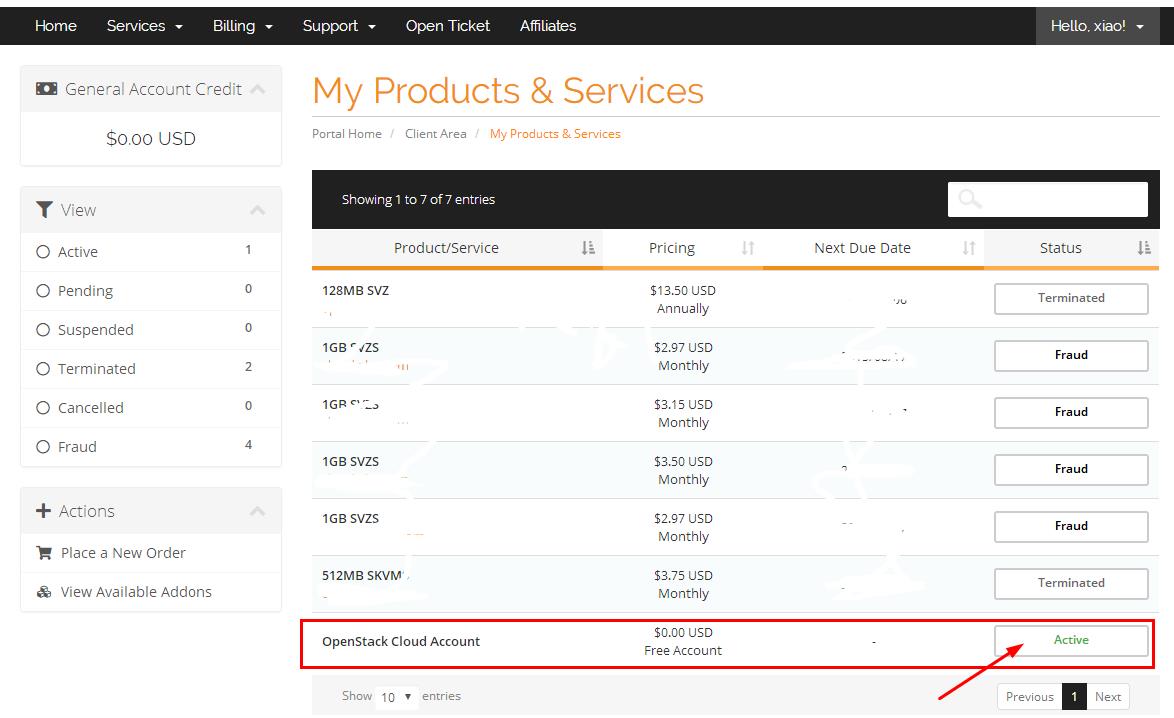
Task: Click Fraud status on the $3.50 USD row
Action: pos(1071,469)
